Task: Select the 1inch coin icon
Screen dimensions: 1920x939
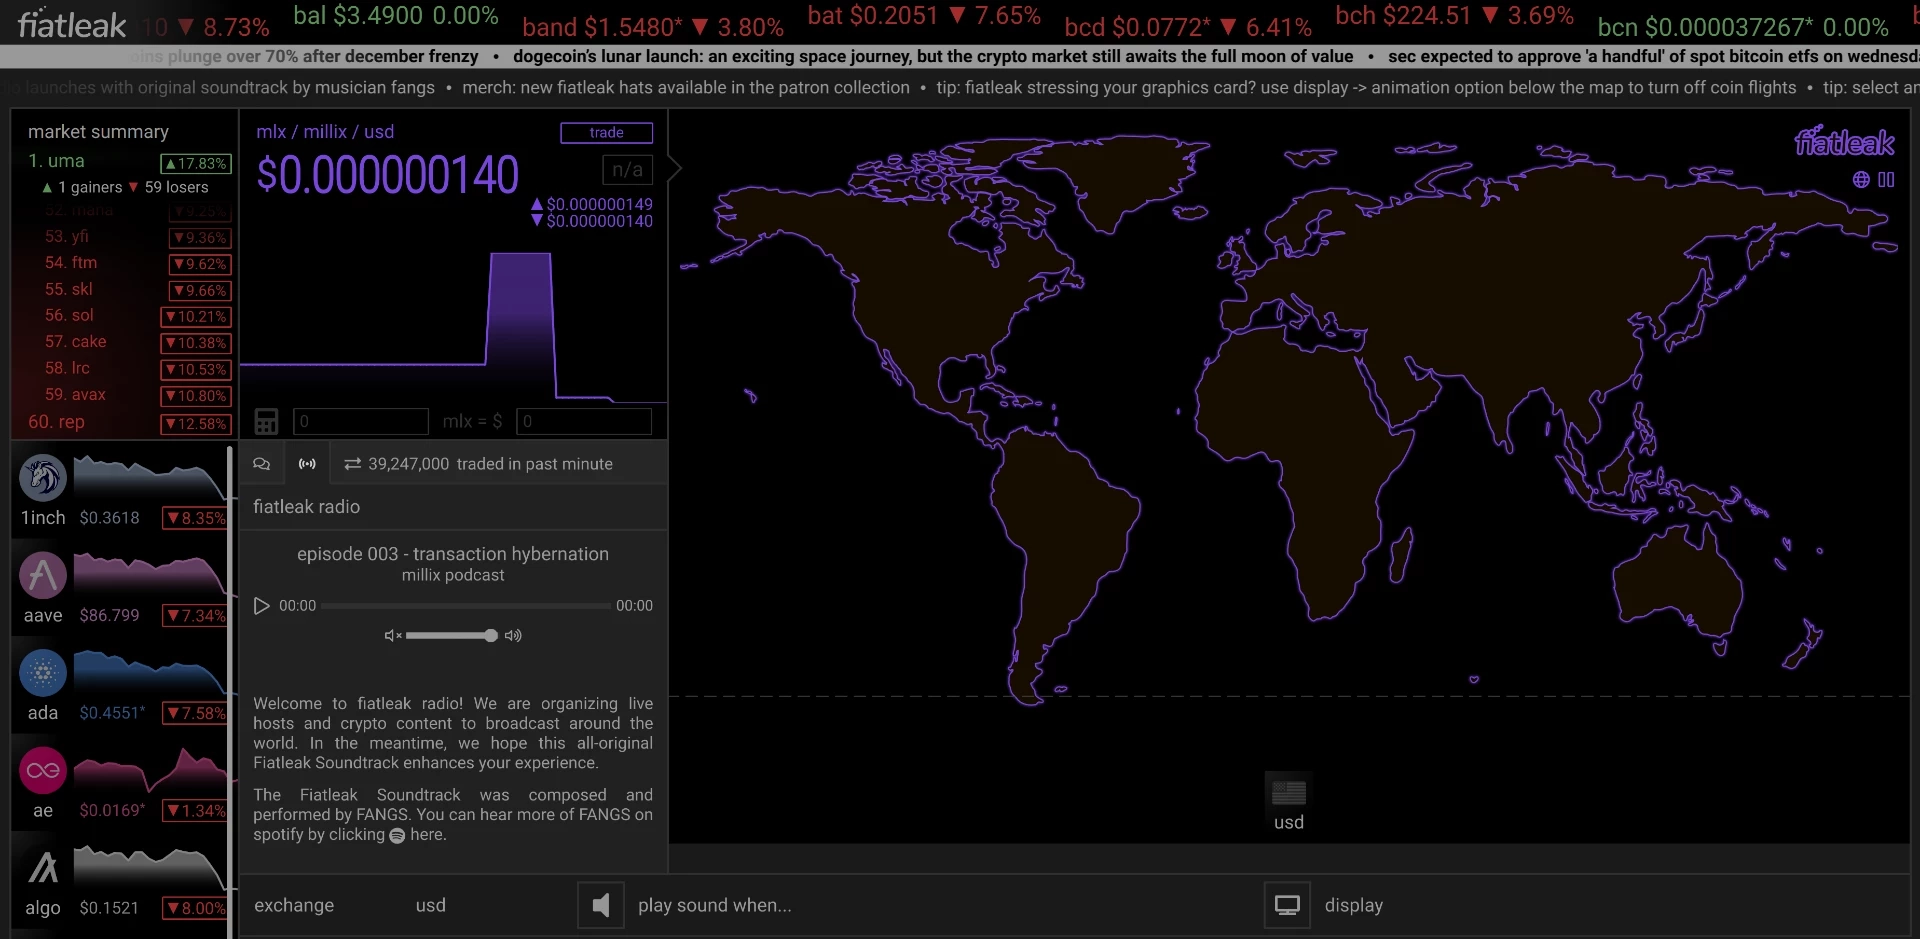Action: point(43,477)
